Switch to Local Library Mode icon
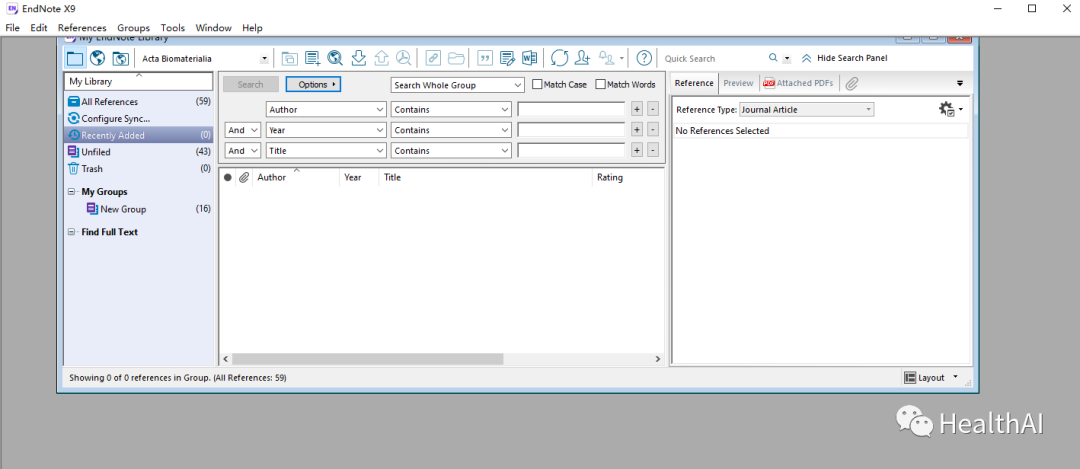Screen dimensions: 1080x469 tap(74, 59)
